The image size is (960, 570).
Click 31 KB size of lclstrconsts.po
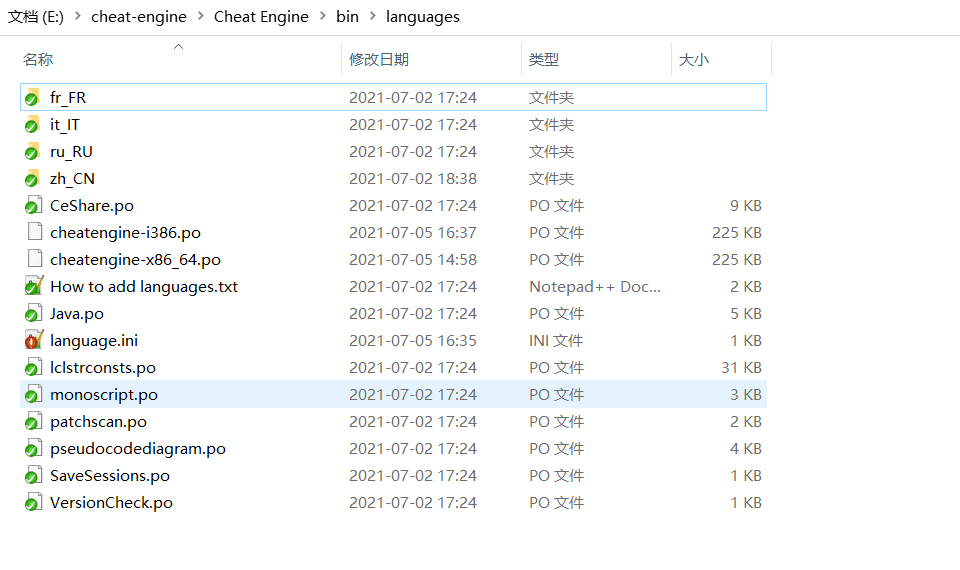click(x=741, y=367)
